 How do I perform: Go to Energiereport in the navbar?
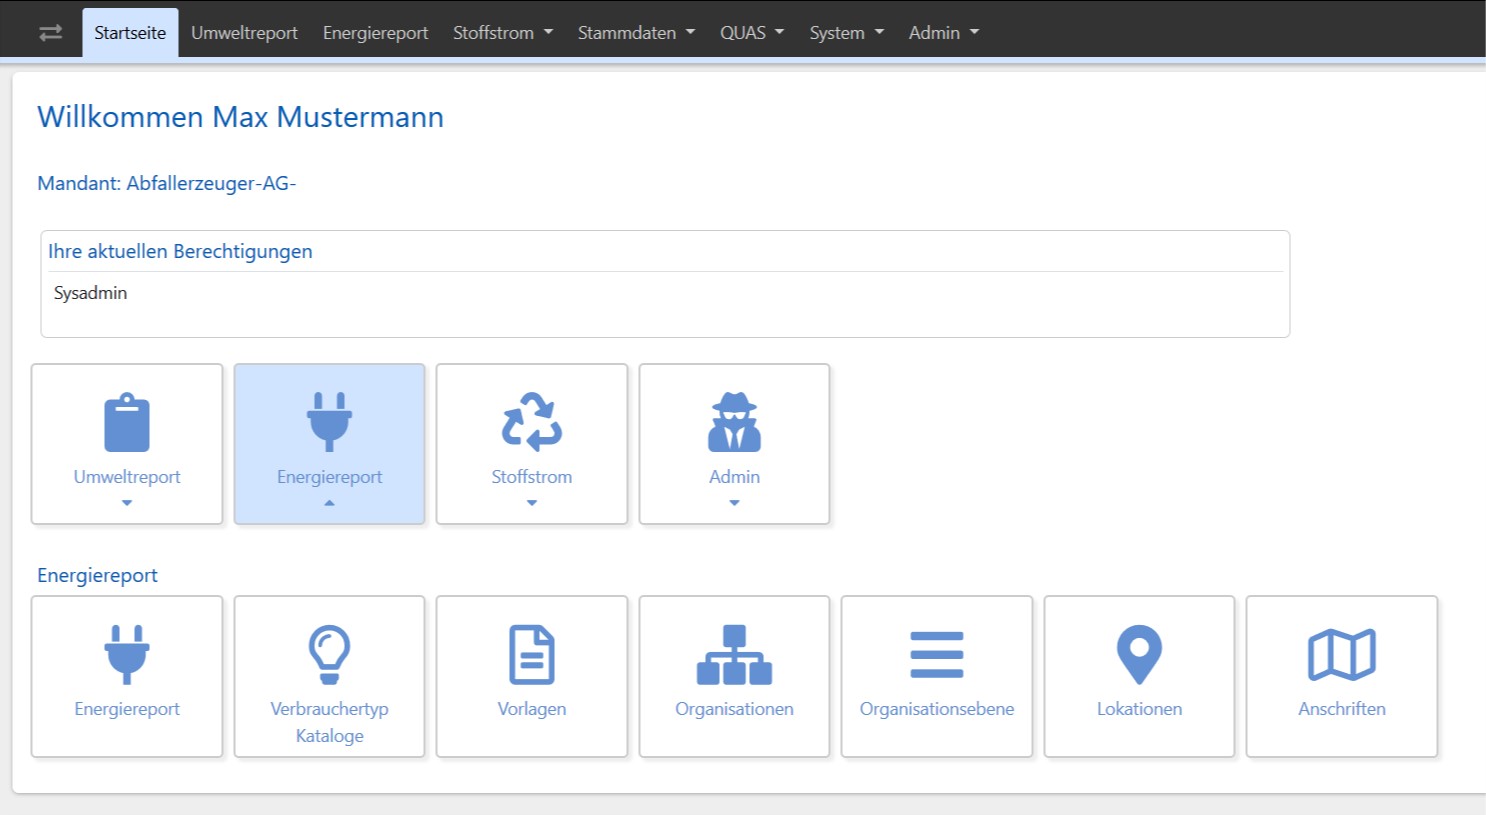tap(375, 33)
